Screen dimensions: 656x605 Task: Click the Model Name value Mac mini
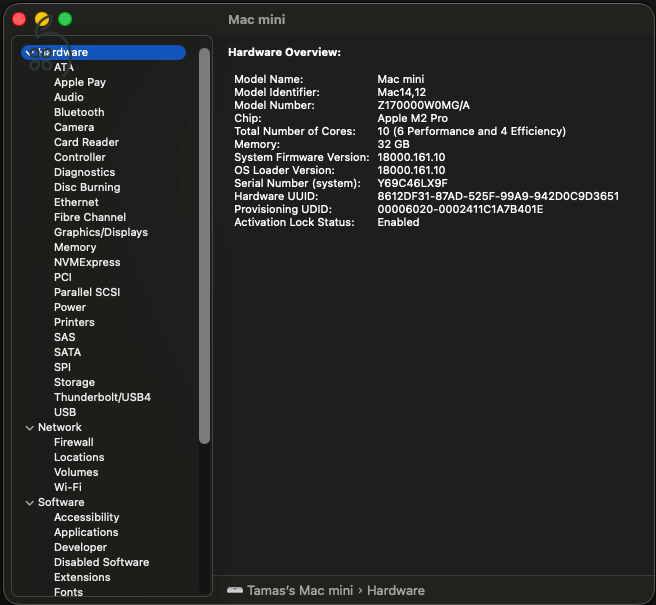[x=400, y=79]
